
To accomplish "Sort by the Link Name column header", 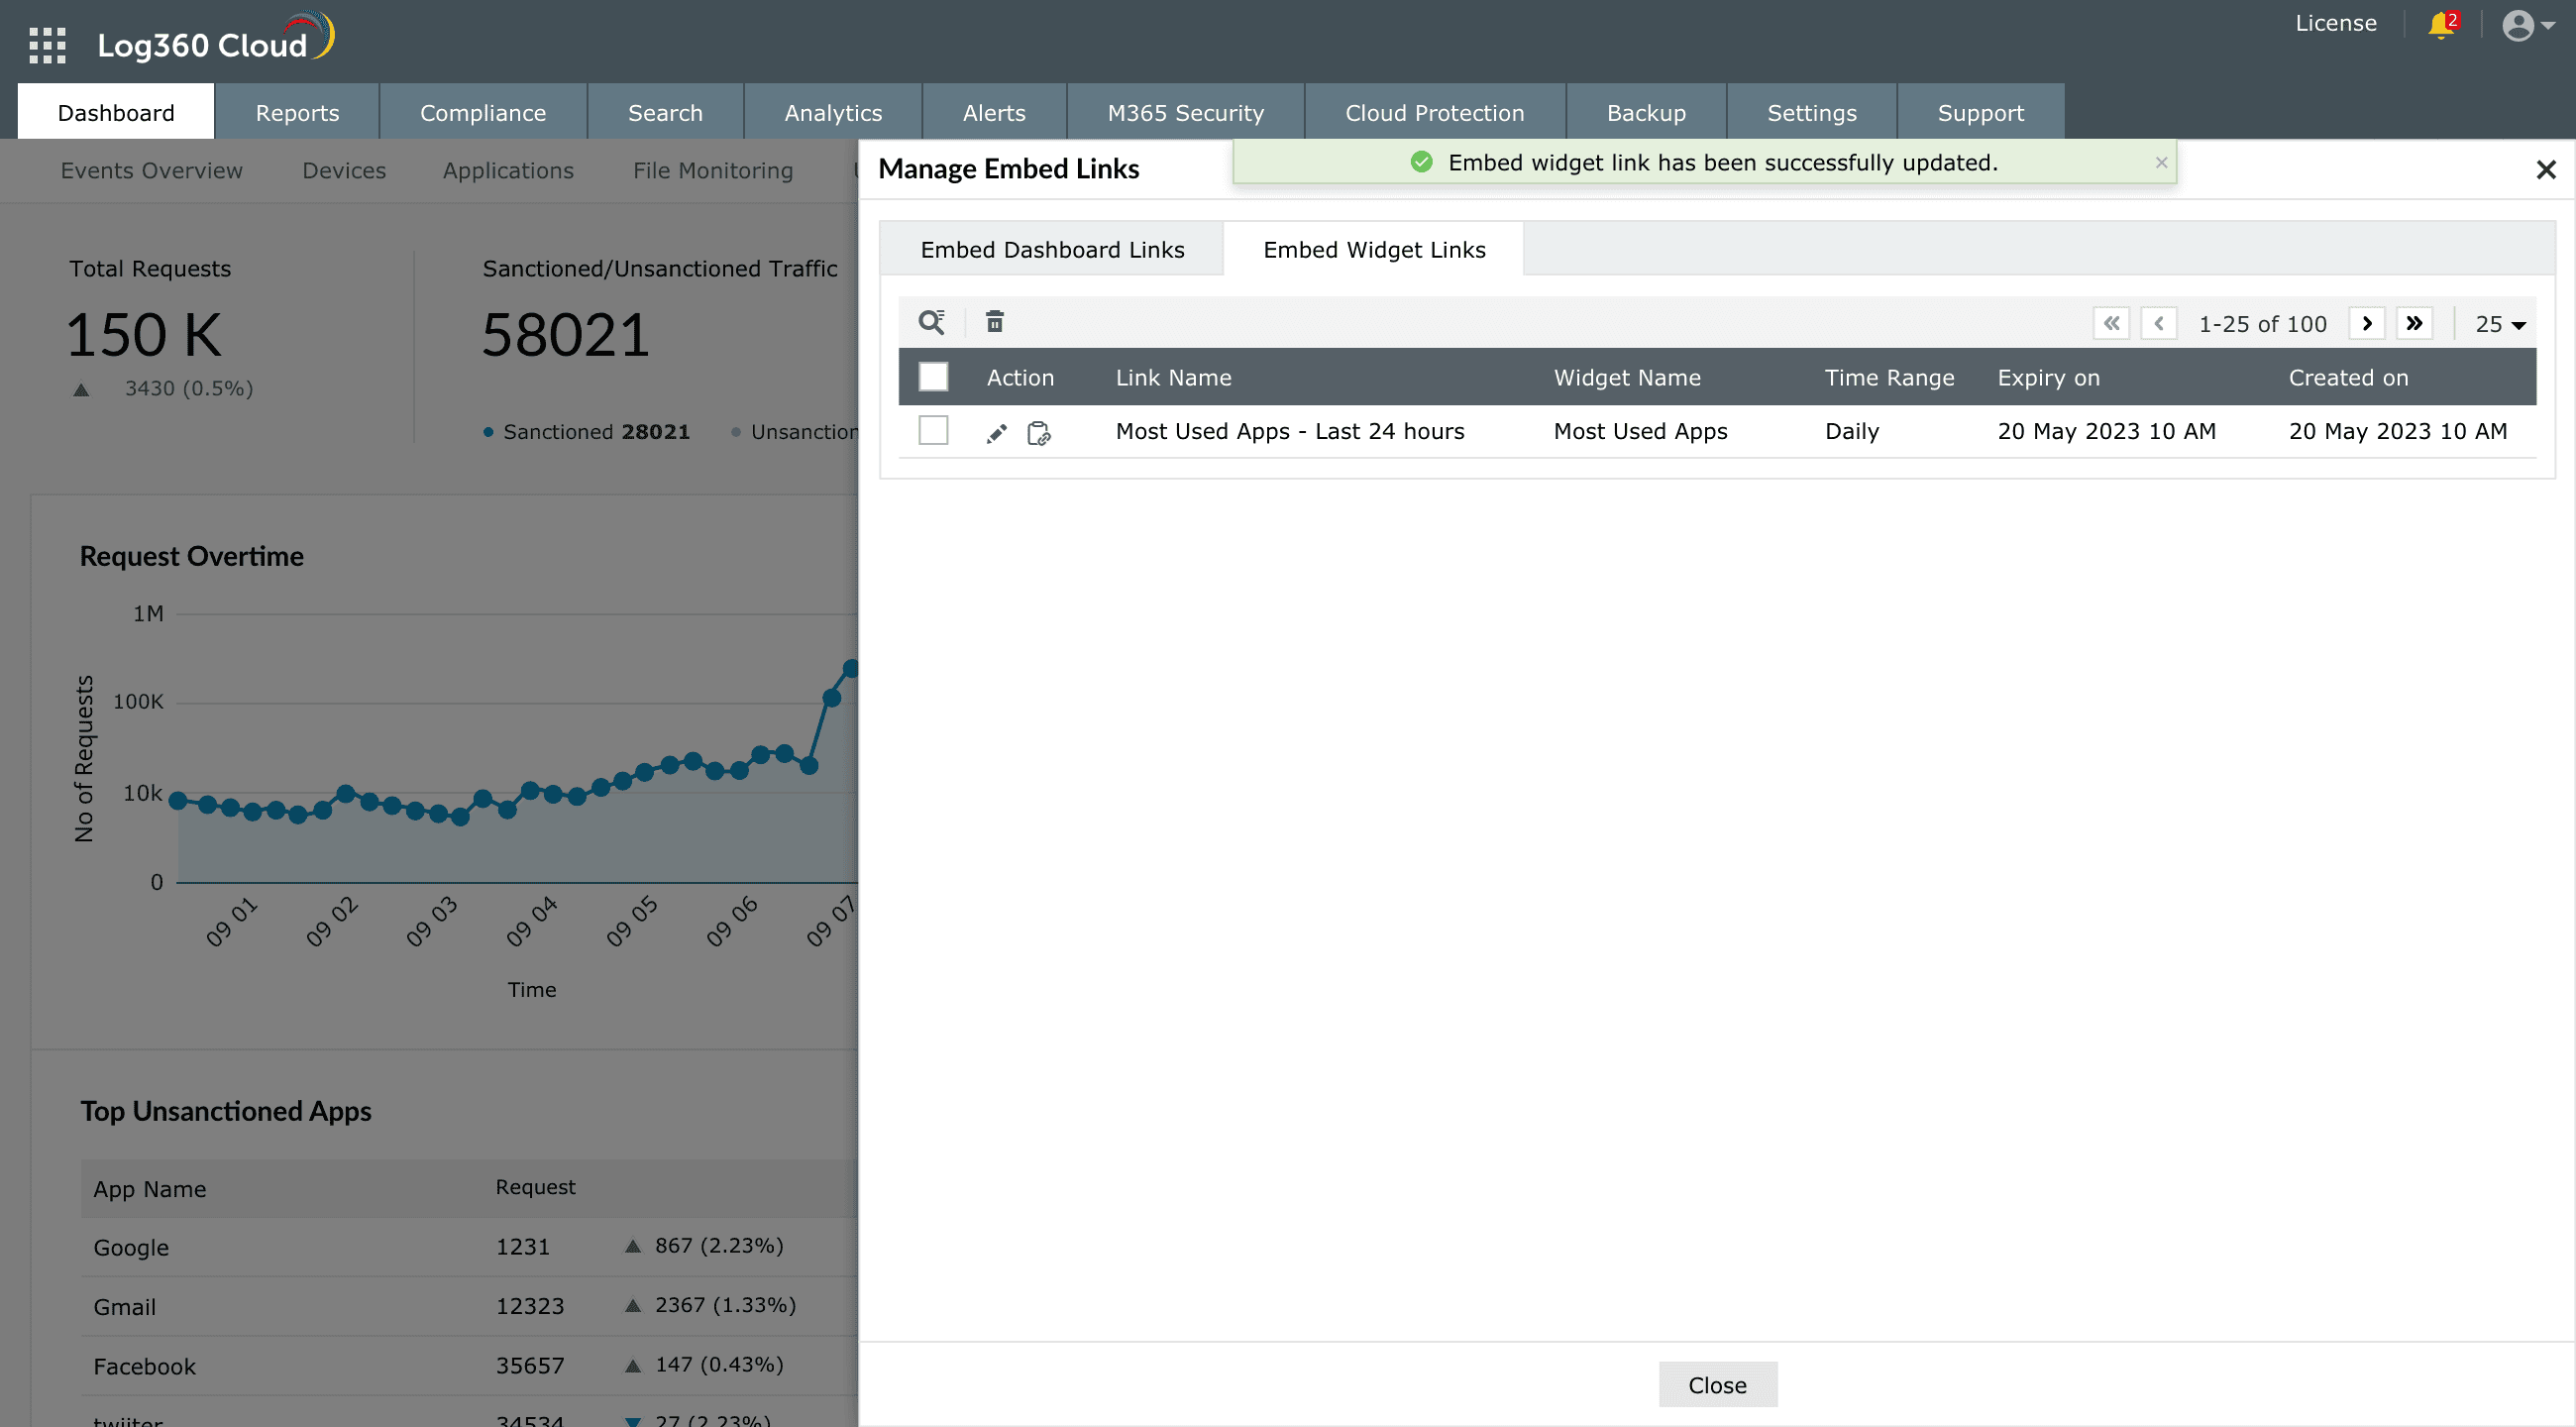I will [1173, 378].
